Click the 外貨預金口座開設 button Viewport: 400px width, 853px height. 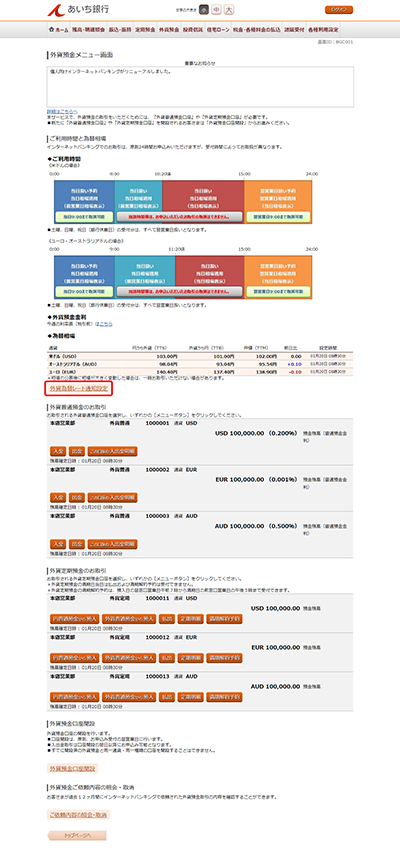(72, 769)
